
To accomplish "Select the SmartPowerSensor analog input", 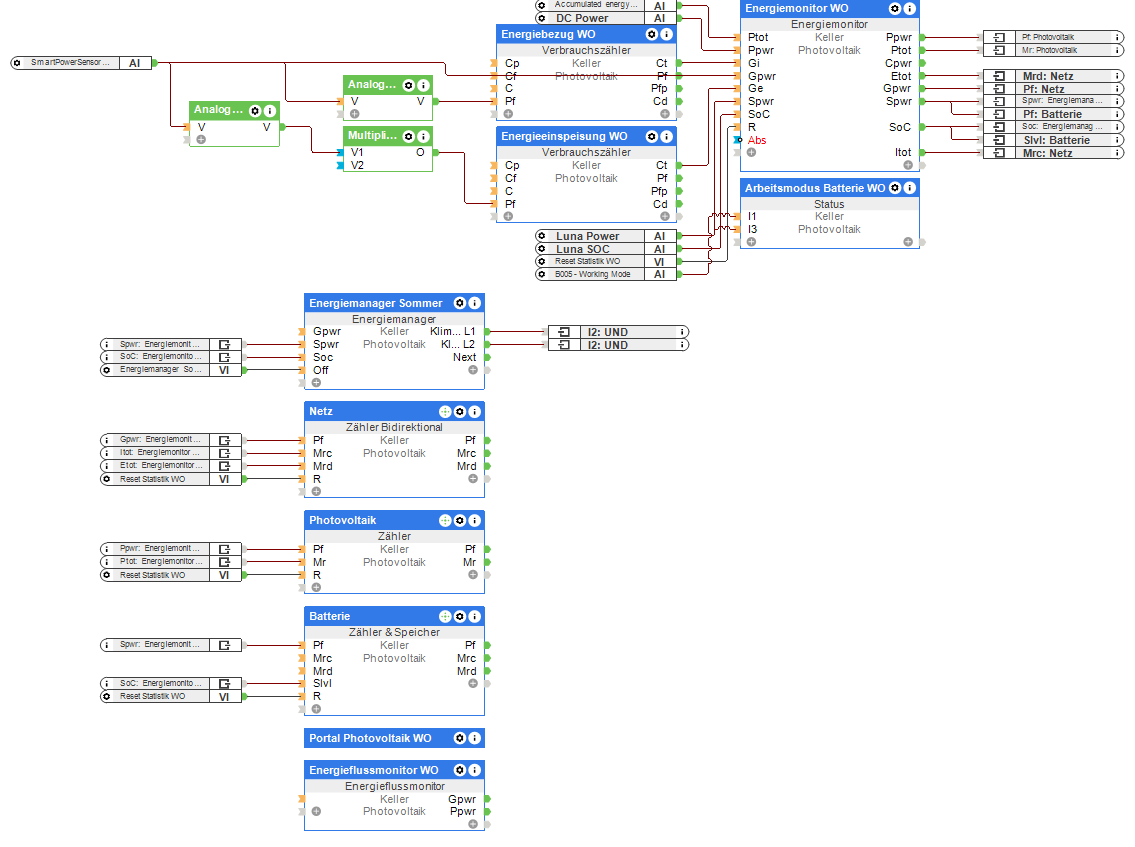I will (x=83, y=63).
